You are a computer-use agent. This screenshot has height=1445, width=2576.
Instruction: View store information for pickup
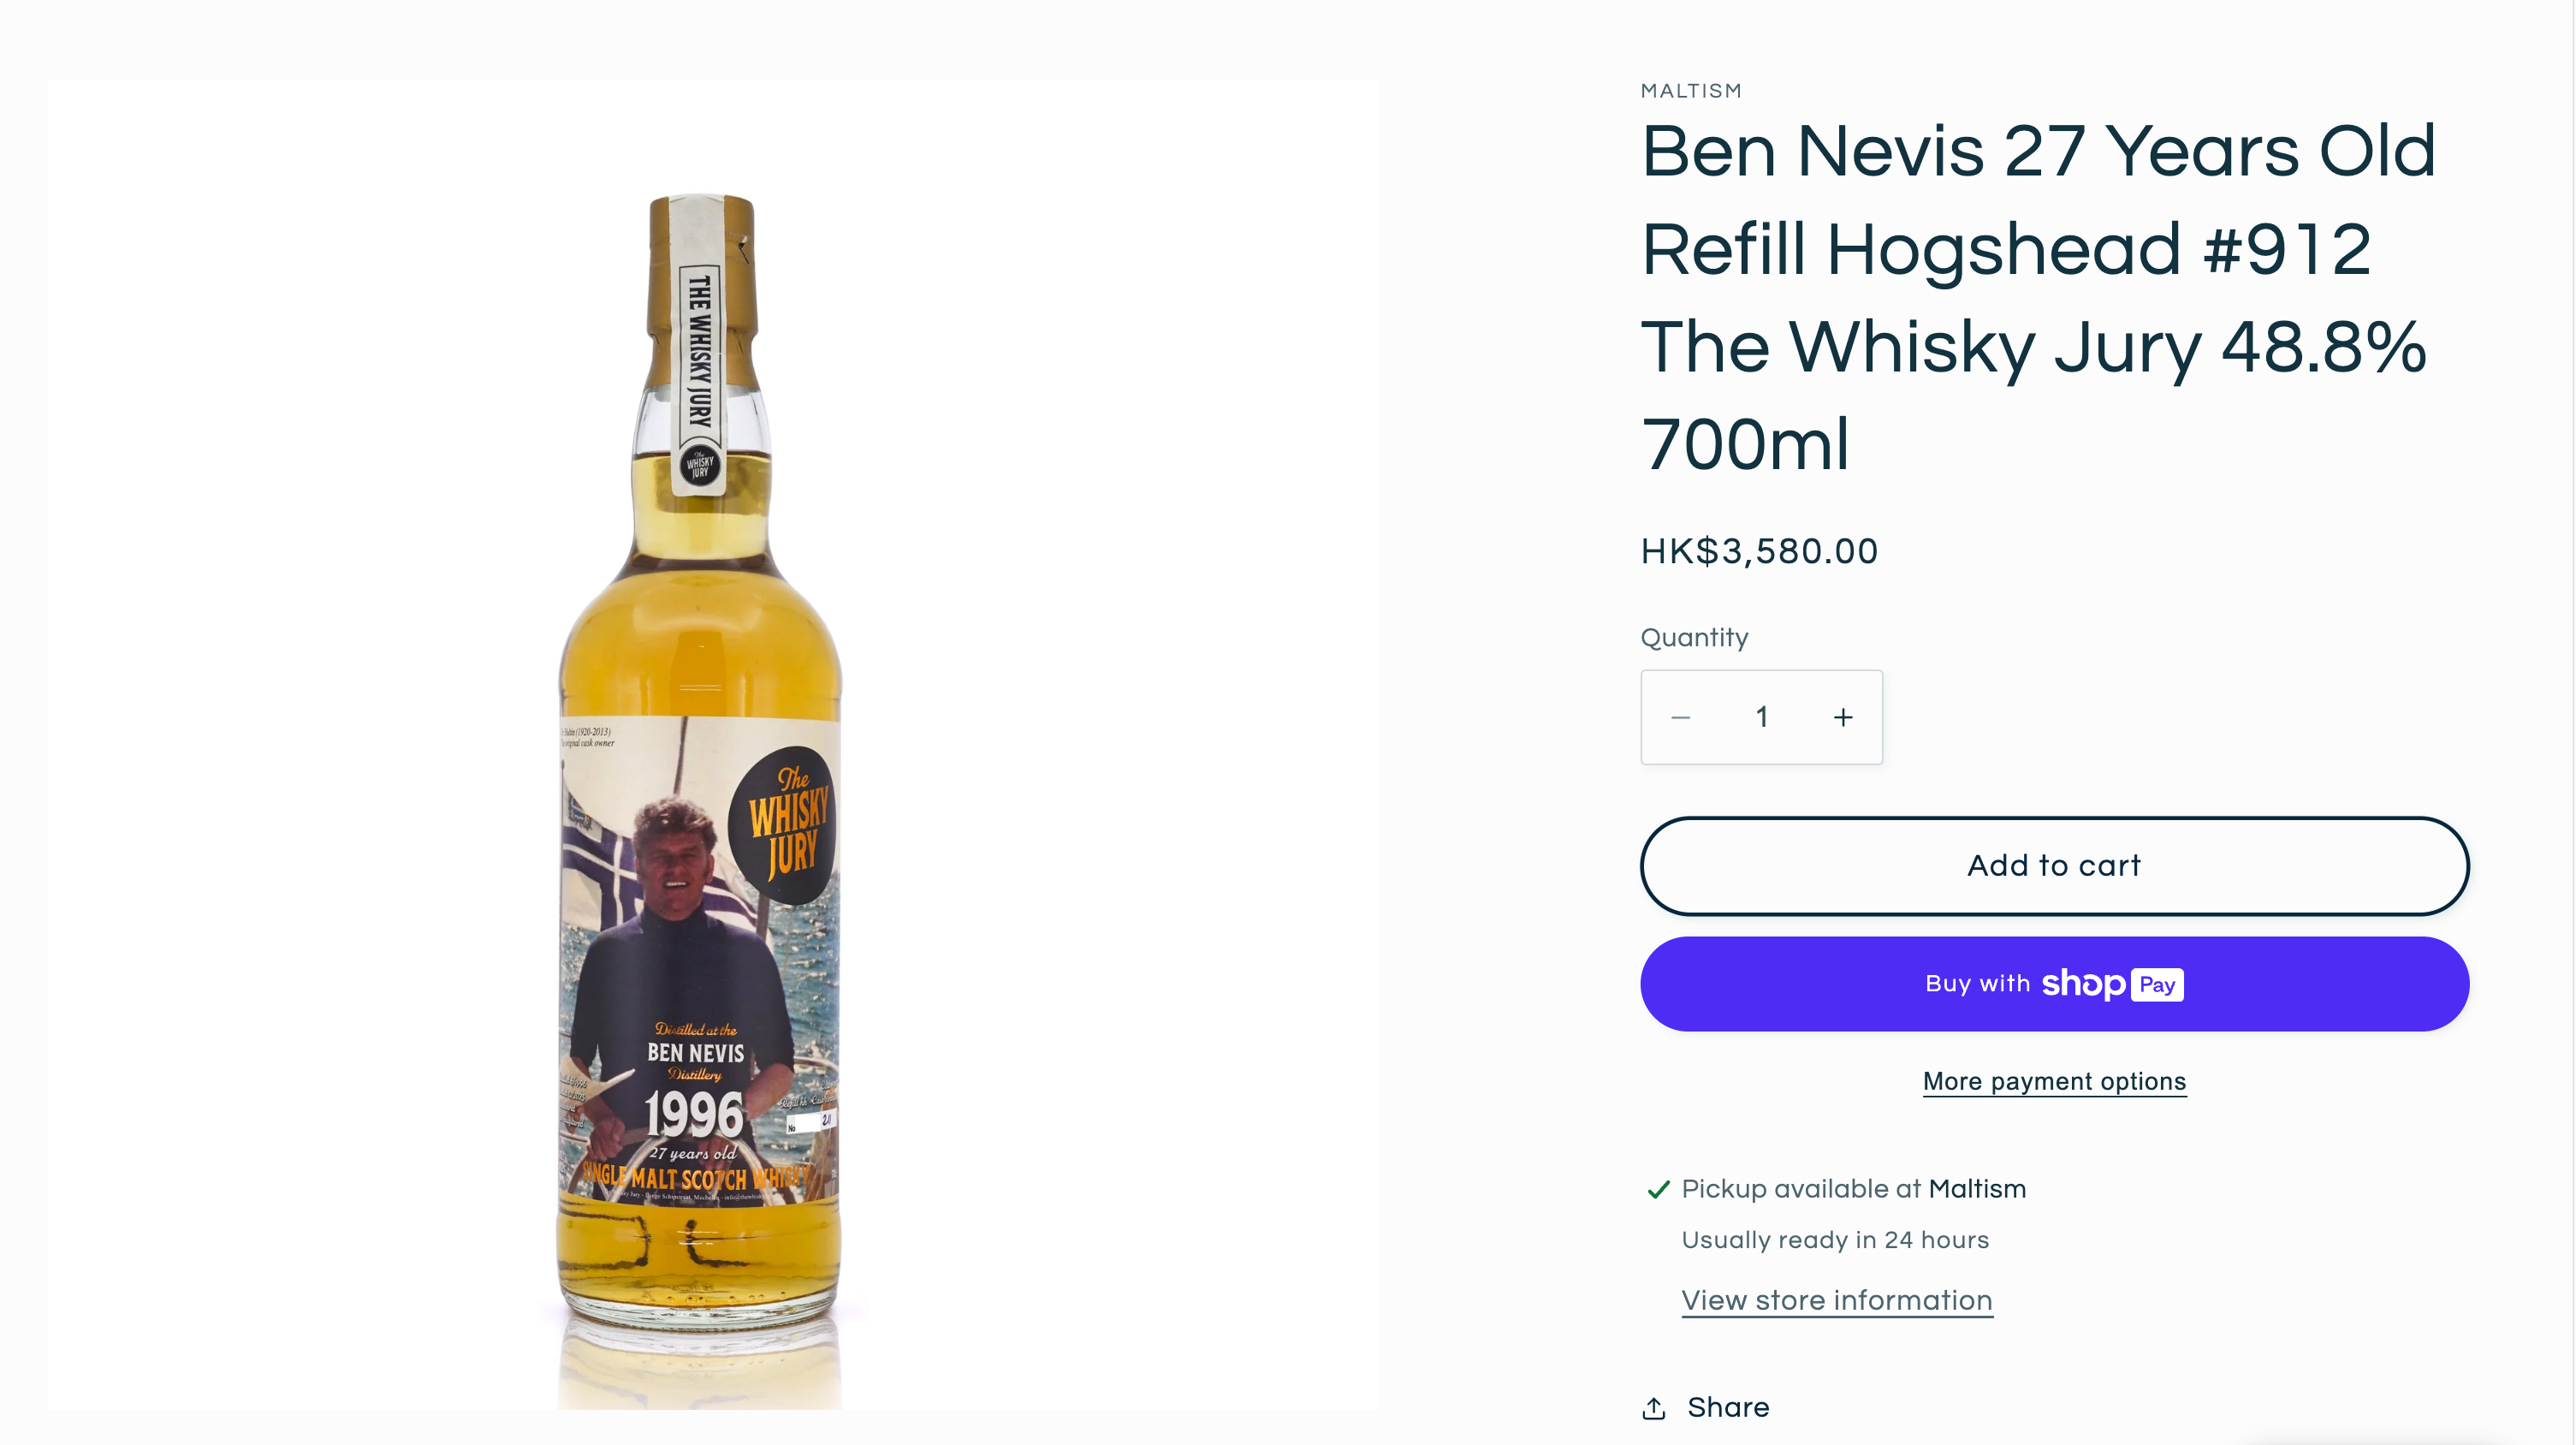click(x=1837, y=1300)
